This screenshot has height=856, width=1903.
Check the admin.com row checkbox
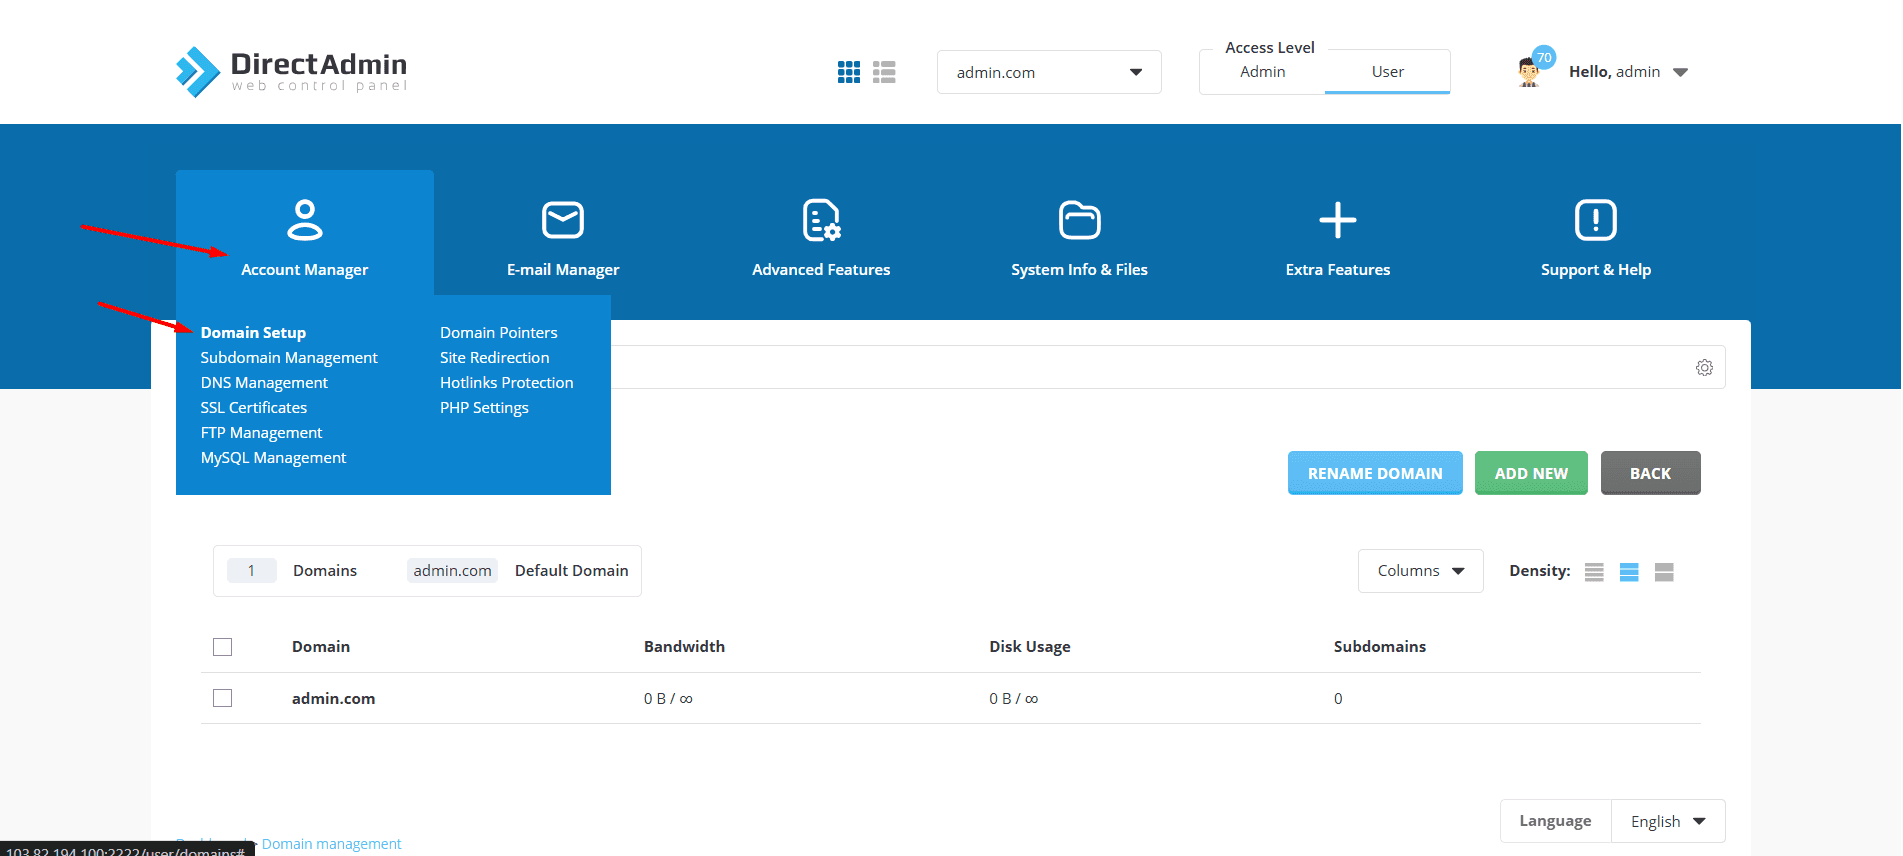tap(223, 698)
